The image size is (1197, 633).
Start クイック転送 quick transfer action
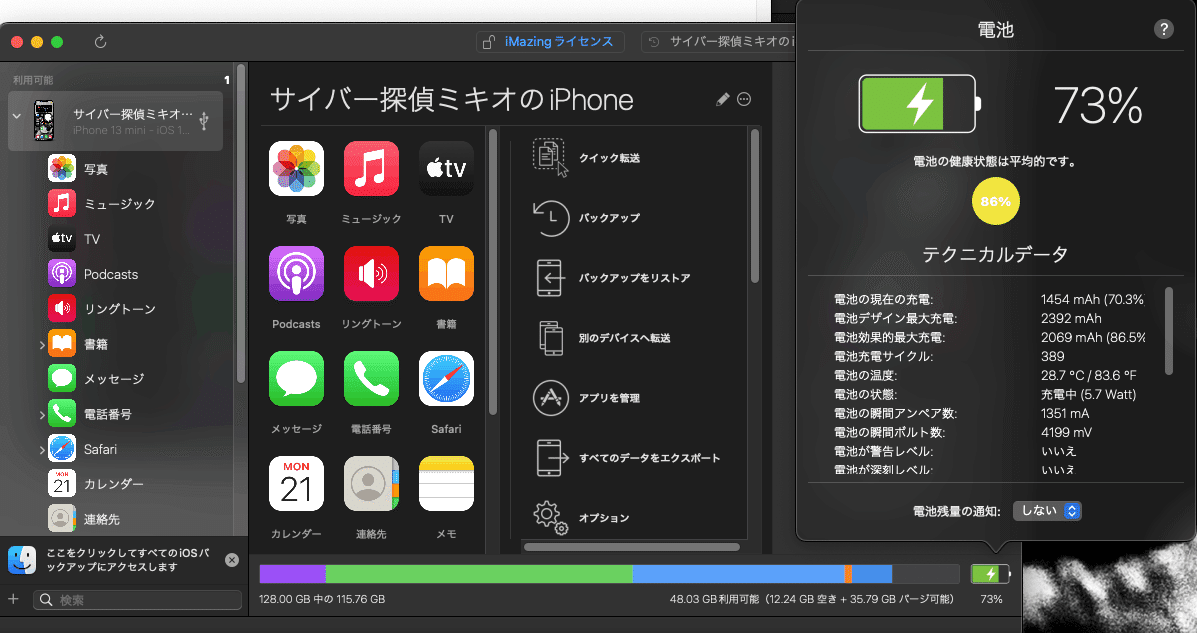click(588, 157)
